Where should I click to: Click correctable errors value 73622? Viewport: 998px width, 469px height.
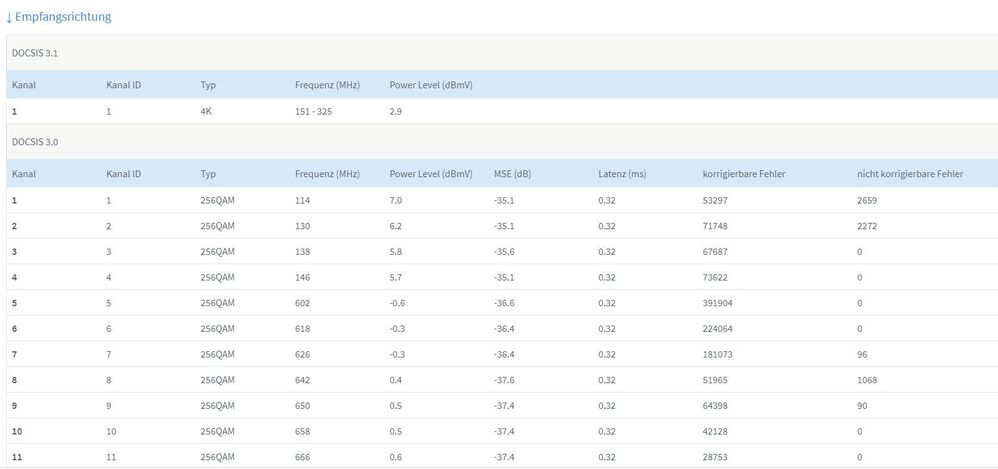point(715,277)
